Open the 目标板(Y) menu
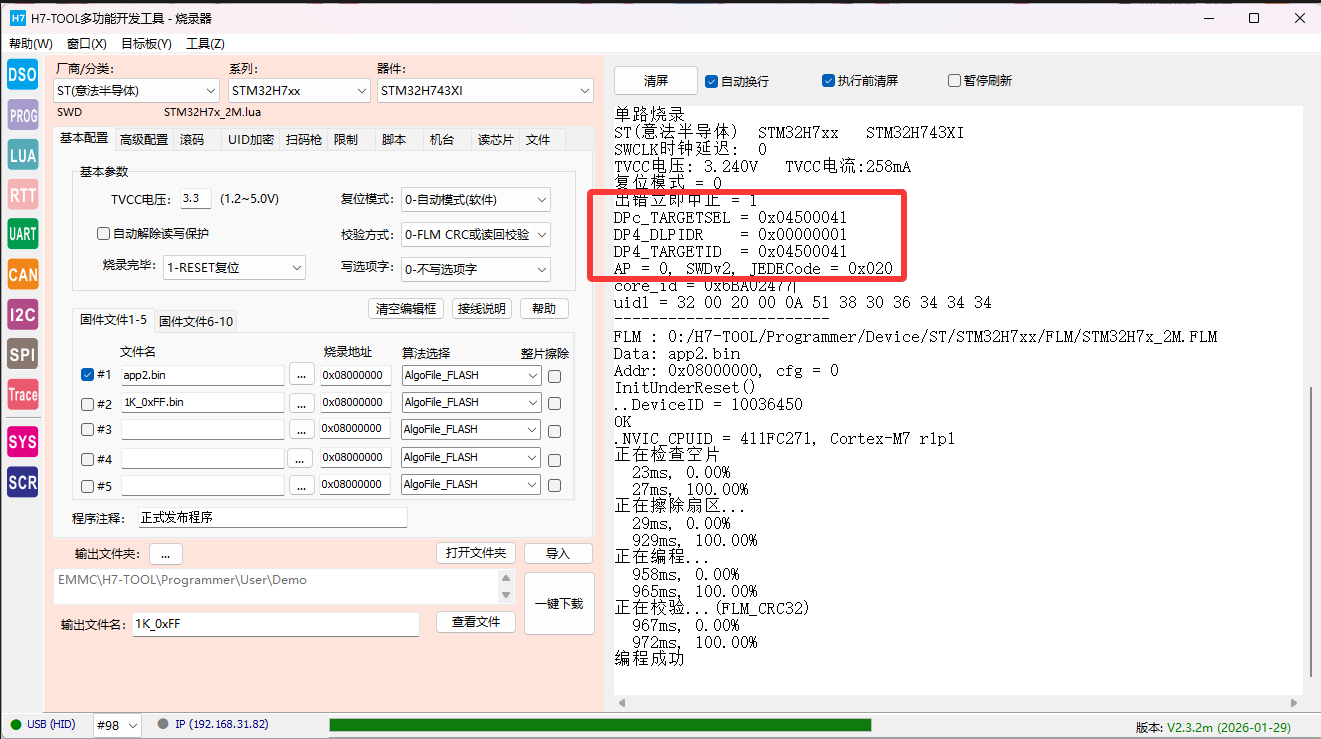The image size is (1321, 739). point(146,44)
